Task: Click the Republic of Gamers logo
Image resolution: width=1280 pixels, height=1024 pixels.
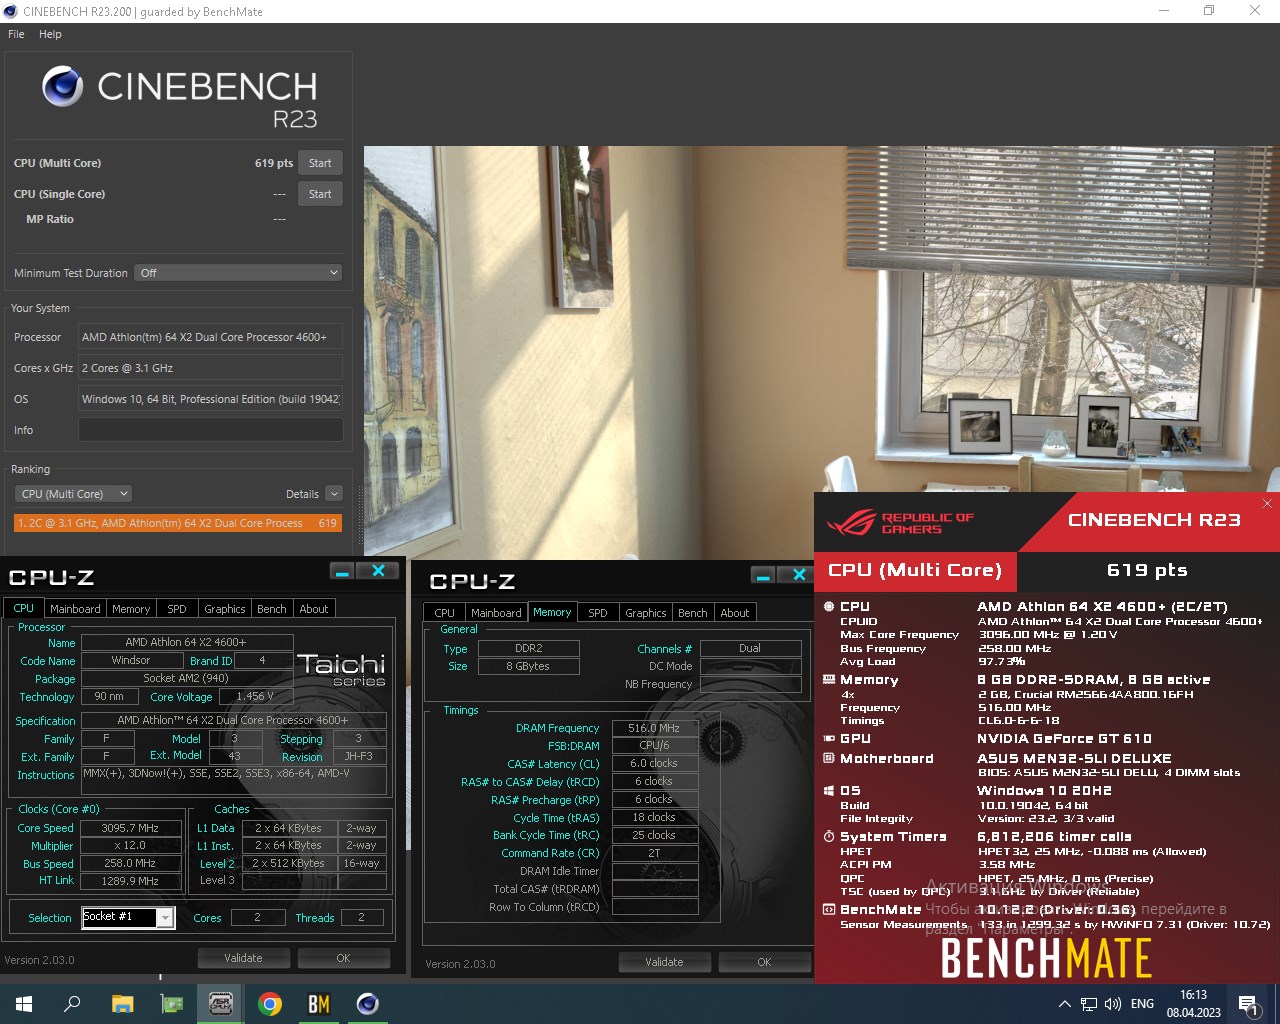Action: tap(900, 522)
